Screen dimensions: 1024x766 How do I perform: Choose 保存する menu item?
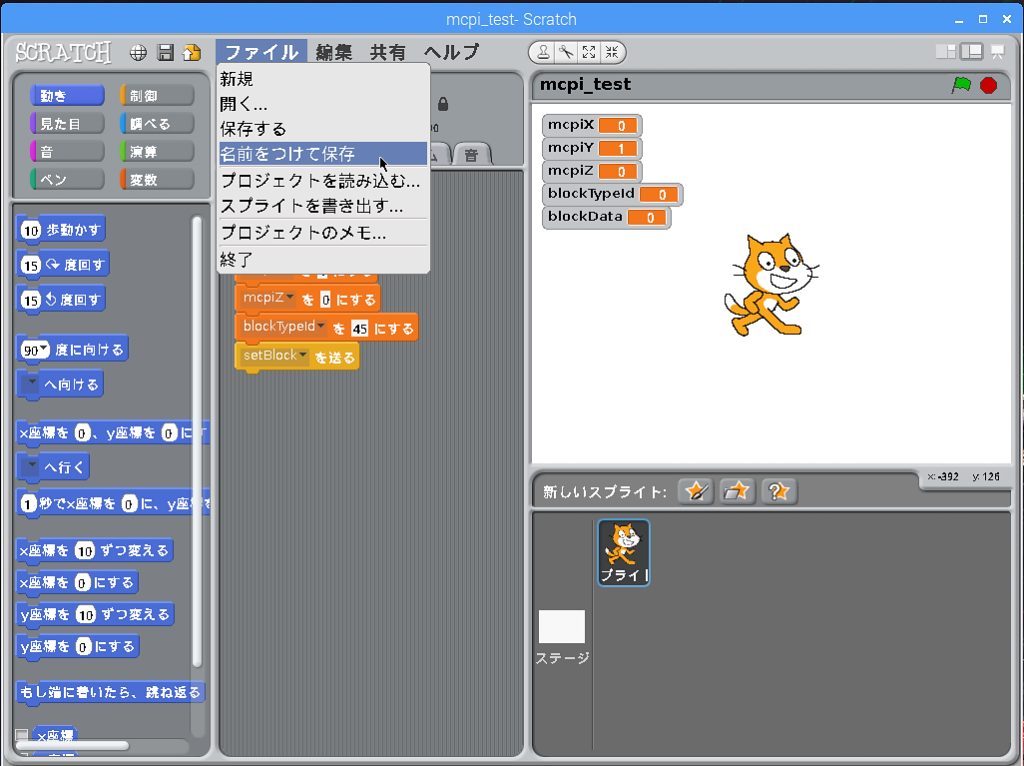click(323, 129)
